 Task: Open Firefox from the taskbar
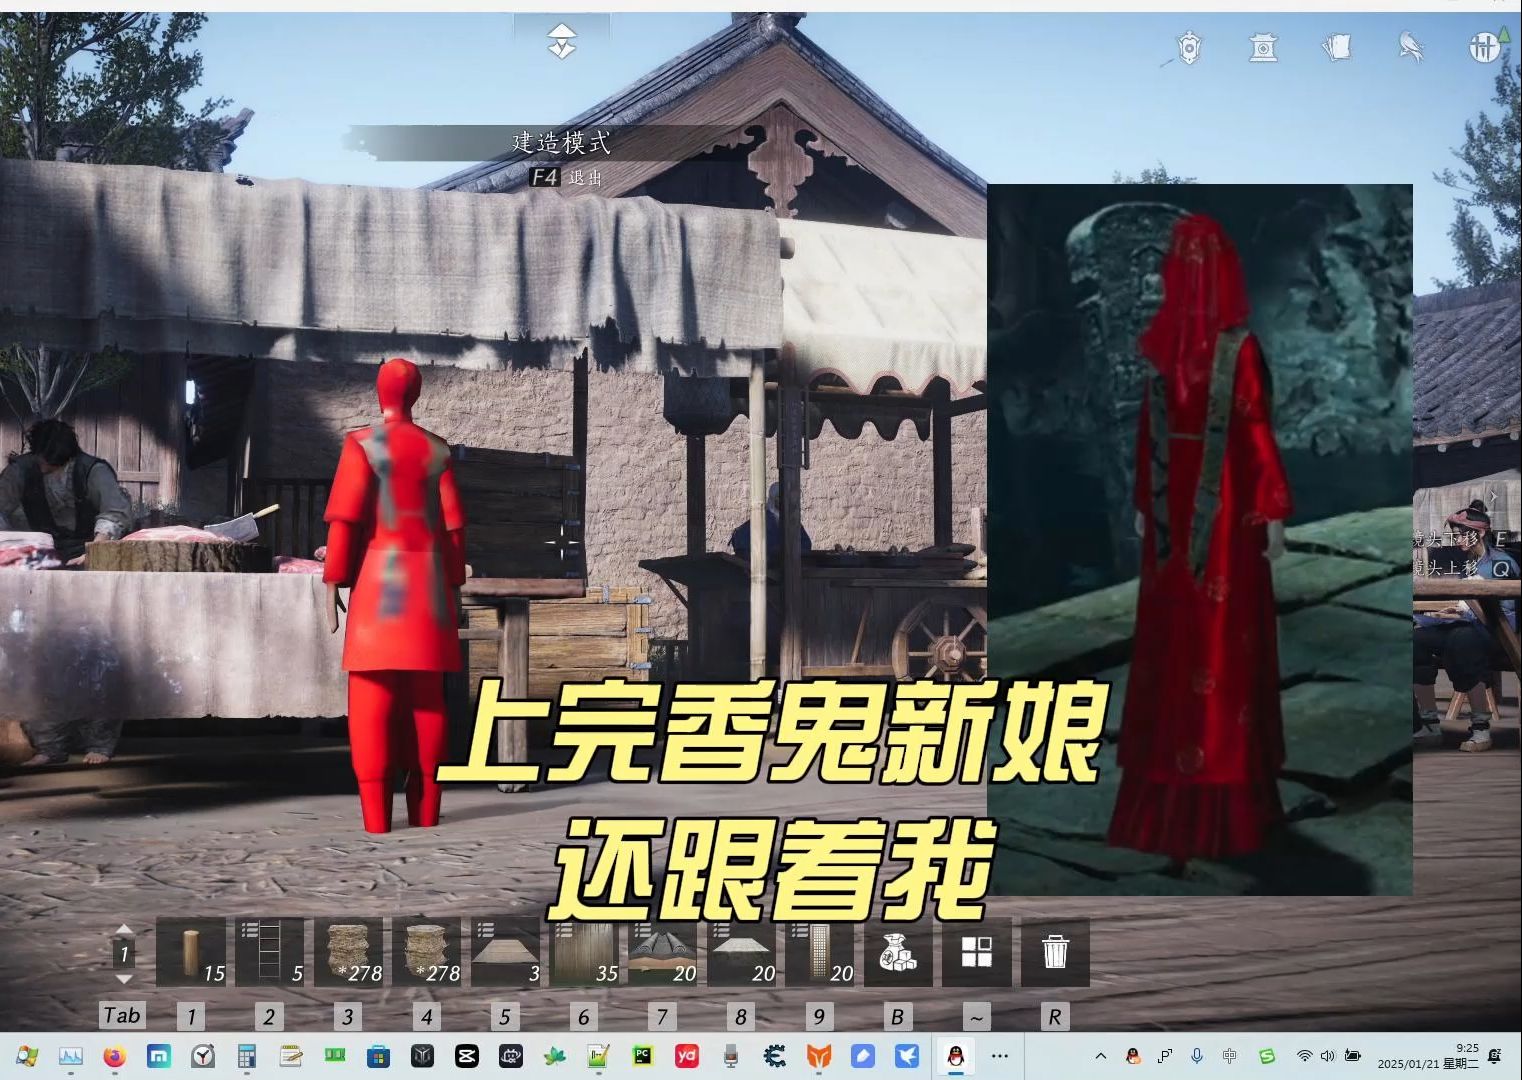click(115, 1056)
